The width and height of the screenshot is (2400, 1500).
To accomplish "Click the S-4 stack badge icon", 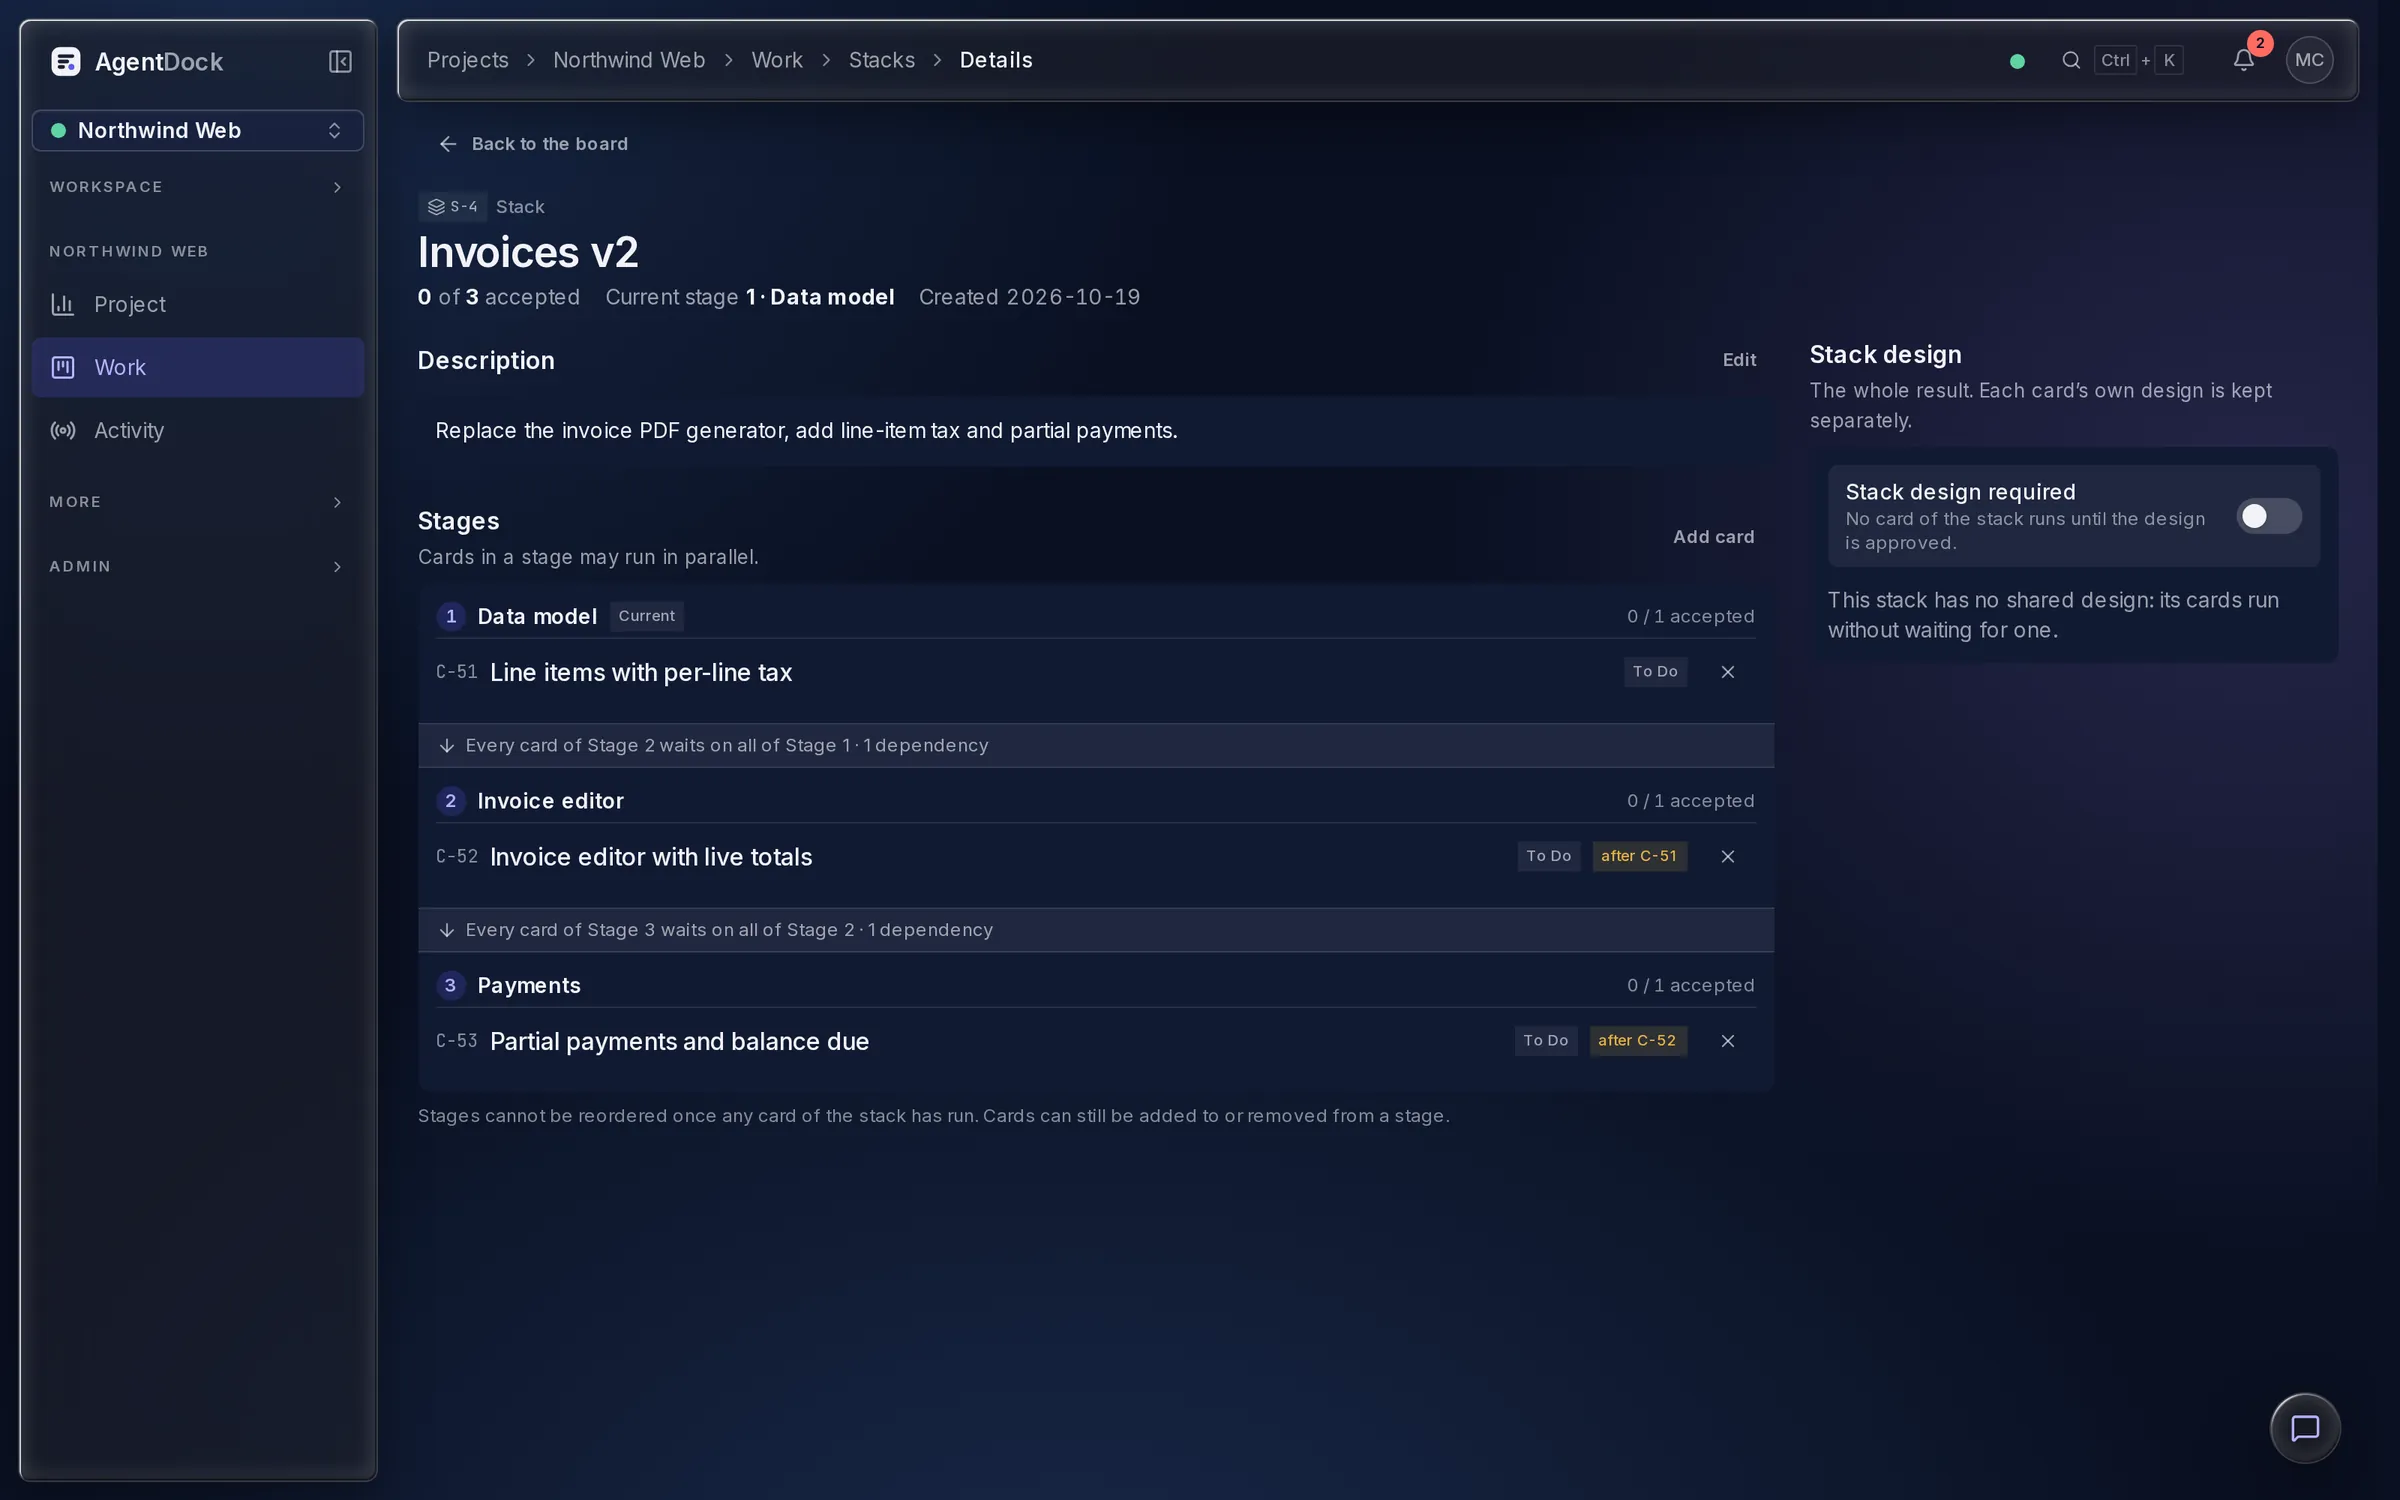I will [x=436, y=207].
